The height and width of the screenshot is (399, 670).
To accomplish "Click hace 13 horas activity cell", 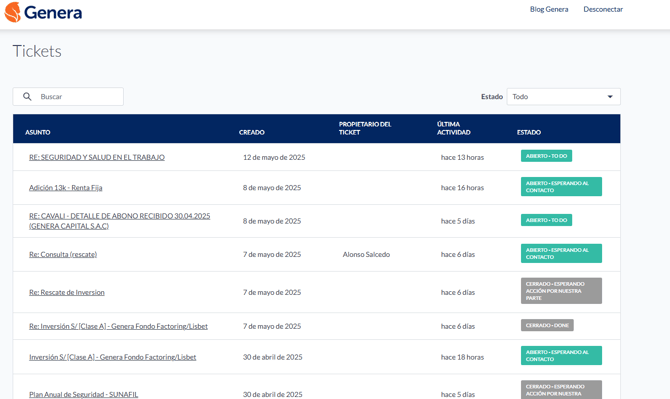I will click(x=462, y=157).
